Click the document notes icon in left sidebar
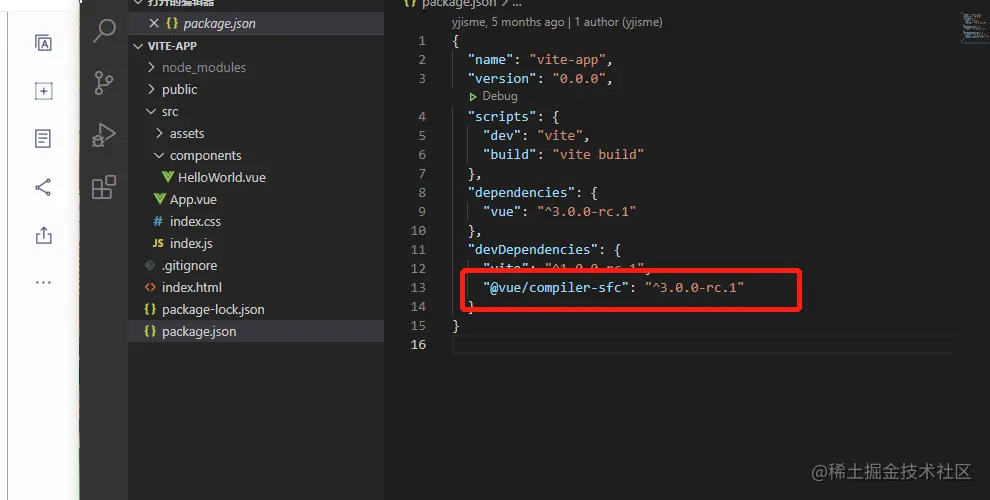990x500 pixels. (43, 139)
